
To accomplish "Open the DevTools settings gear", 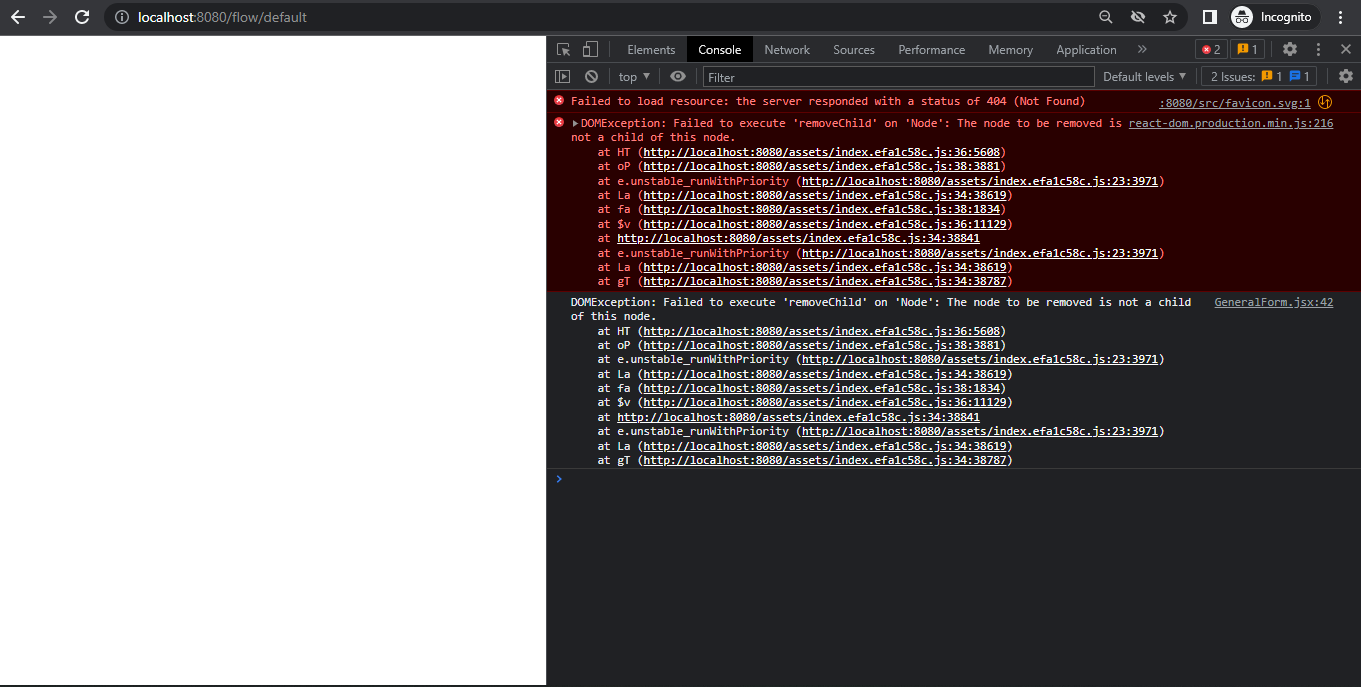I will click(1290, 49).
